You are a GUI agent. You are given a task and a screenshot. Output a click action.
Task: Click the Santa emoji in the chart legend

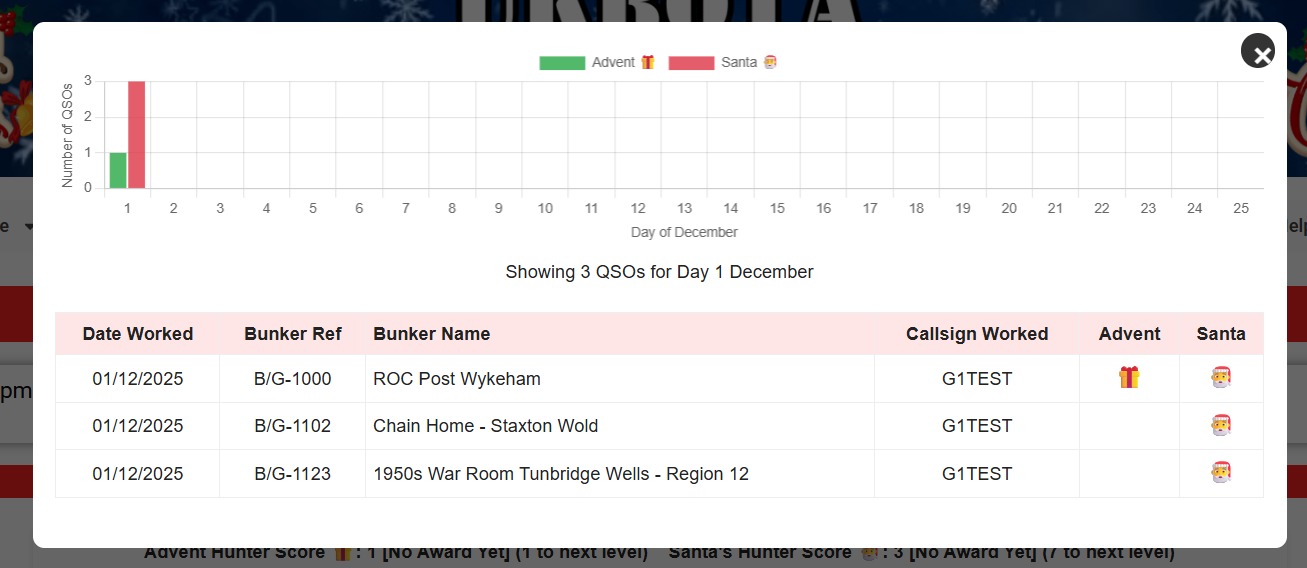pyautogui.click(x=770, y=62)
